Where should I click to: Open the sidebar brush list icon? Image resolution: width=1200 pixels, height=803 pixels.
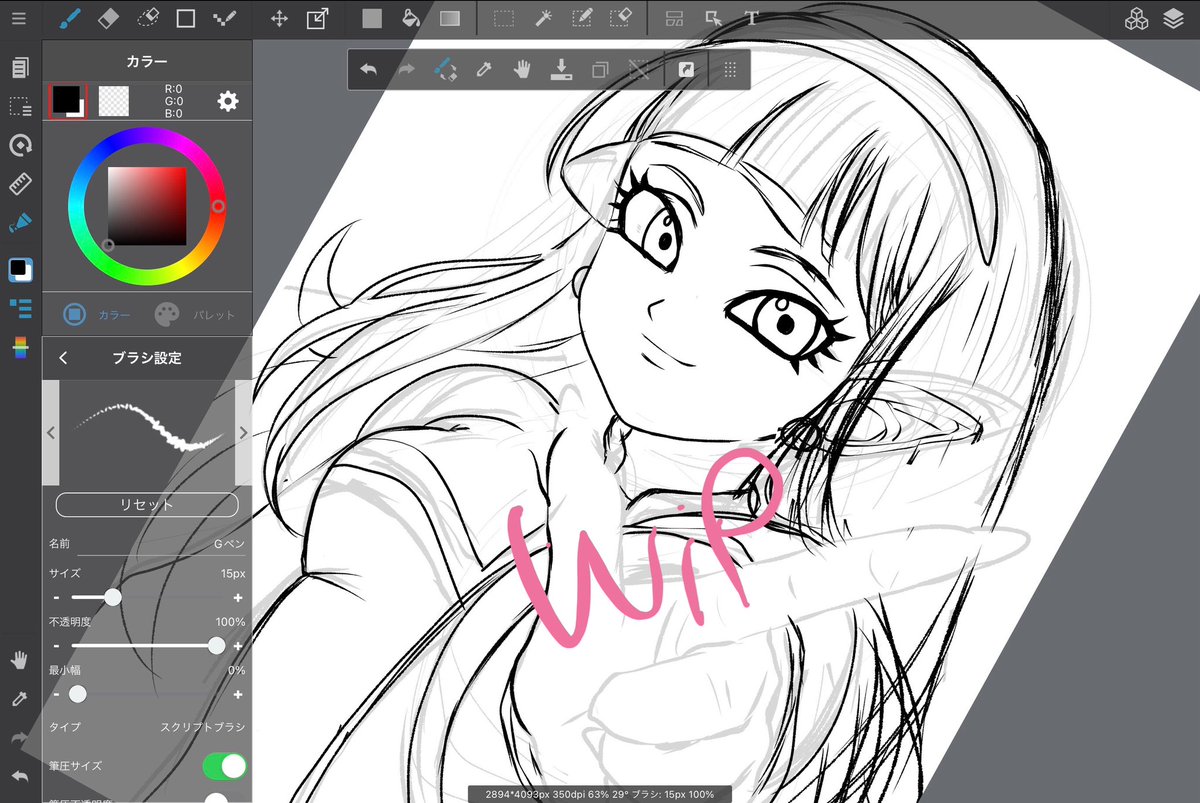[x=20, y=308]
